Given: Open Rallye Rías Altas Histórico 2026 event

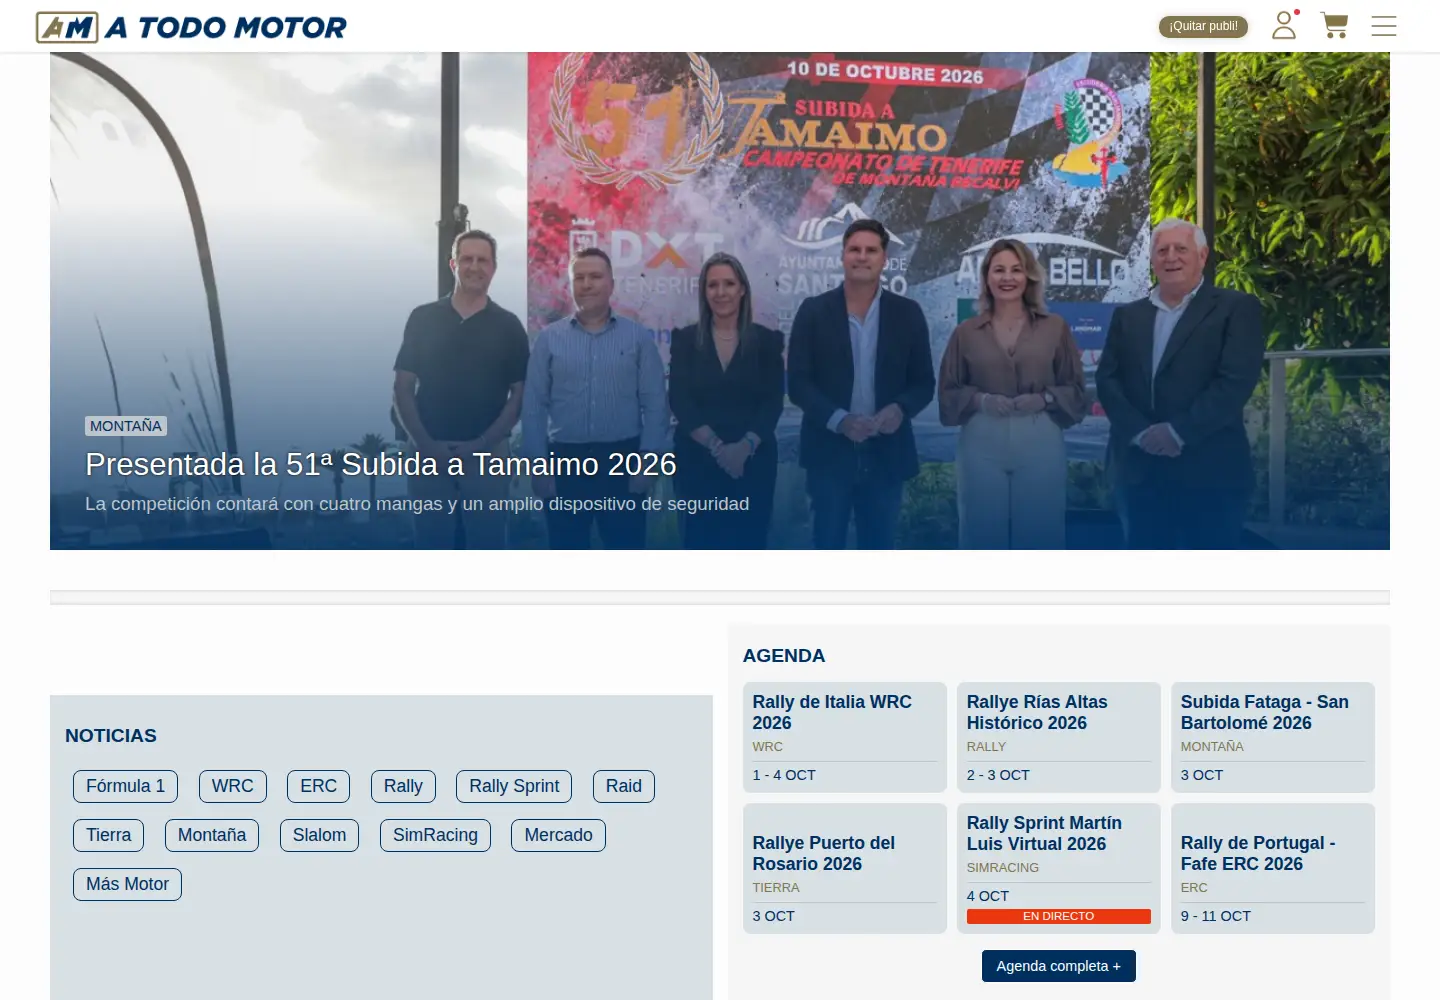Looking at the screenshot, I should tap(1059, 737).
